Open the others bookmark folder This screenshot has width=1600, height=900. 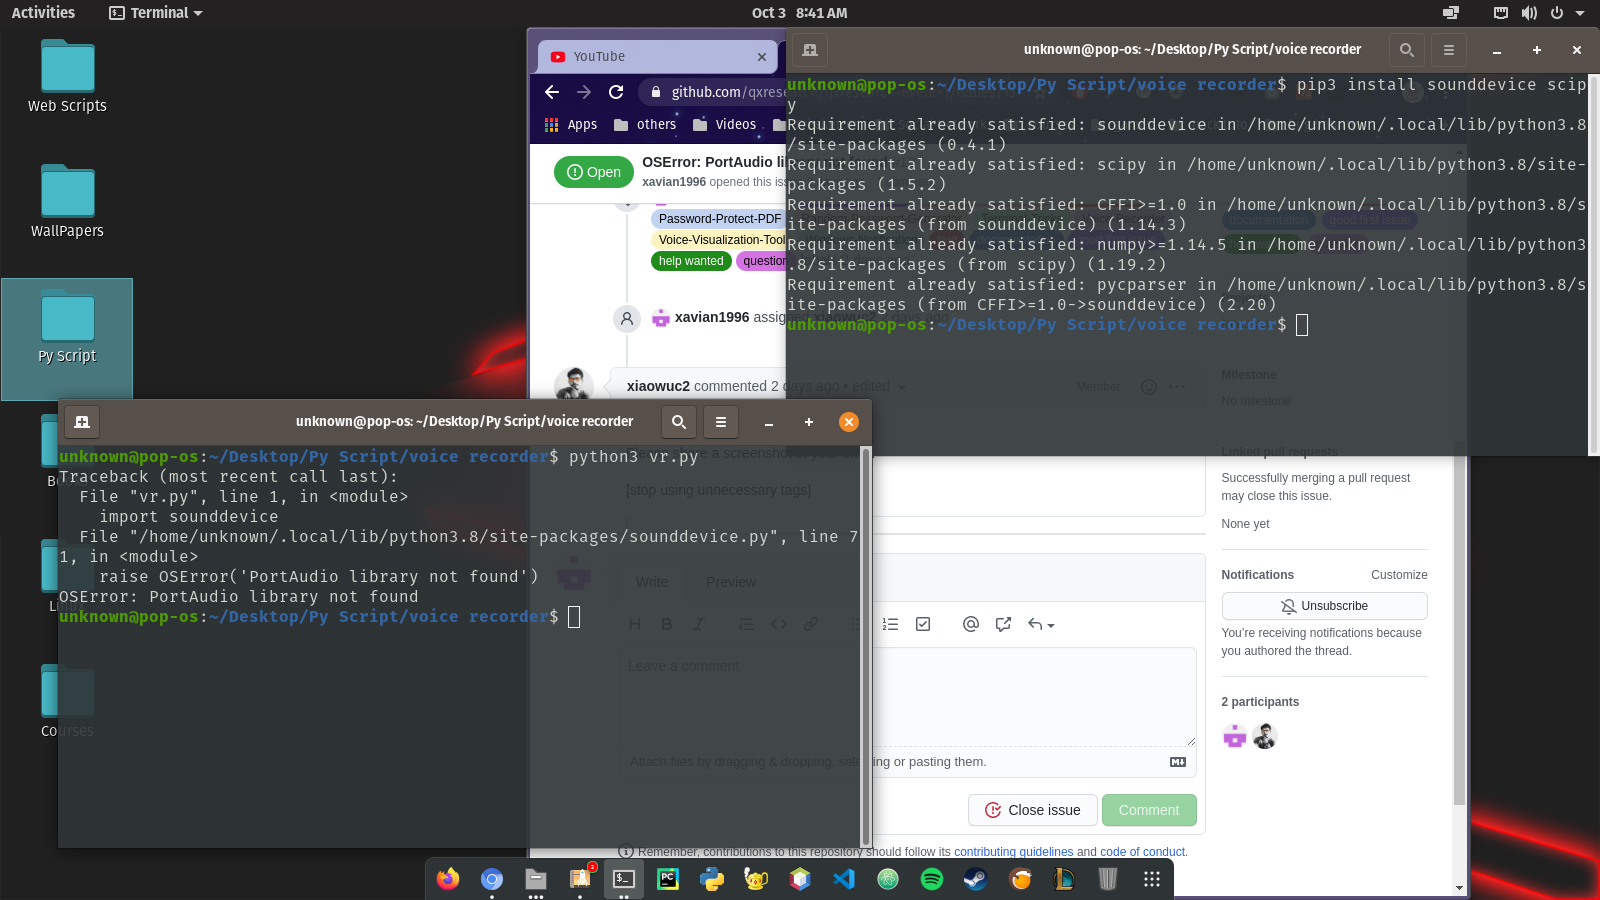[x=645, y=125]
